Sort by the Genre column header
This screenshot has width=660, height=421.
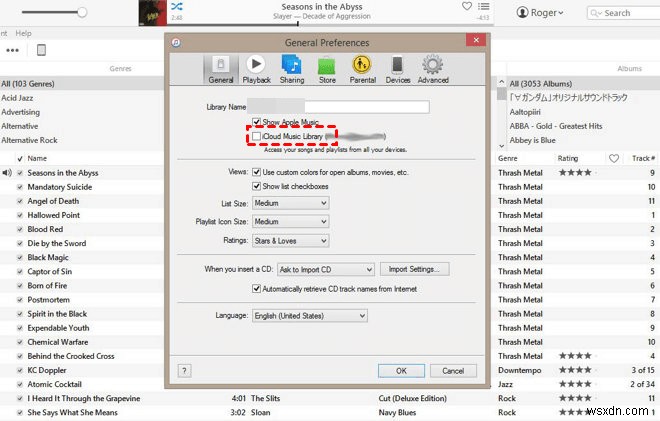(508, 158)
